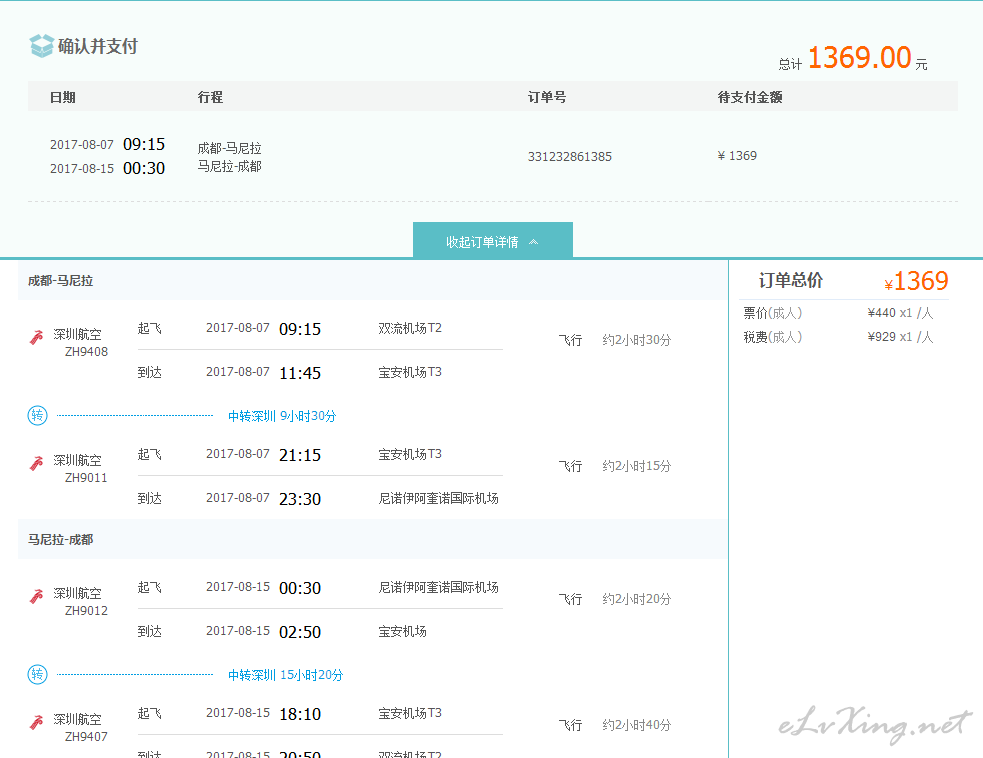983x758 pixels.
Task: Click Shenzhen Airlines logo for flight ZH9011
Action: point(36,463)
